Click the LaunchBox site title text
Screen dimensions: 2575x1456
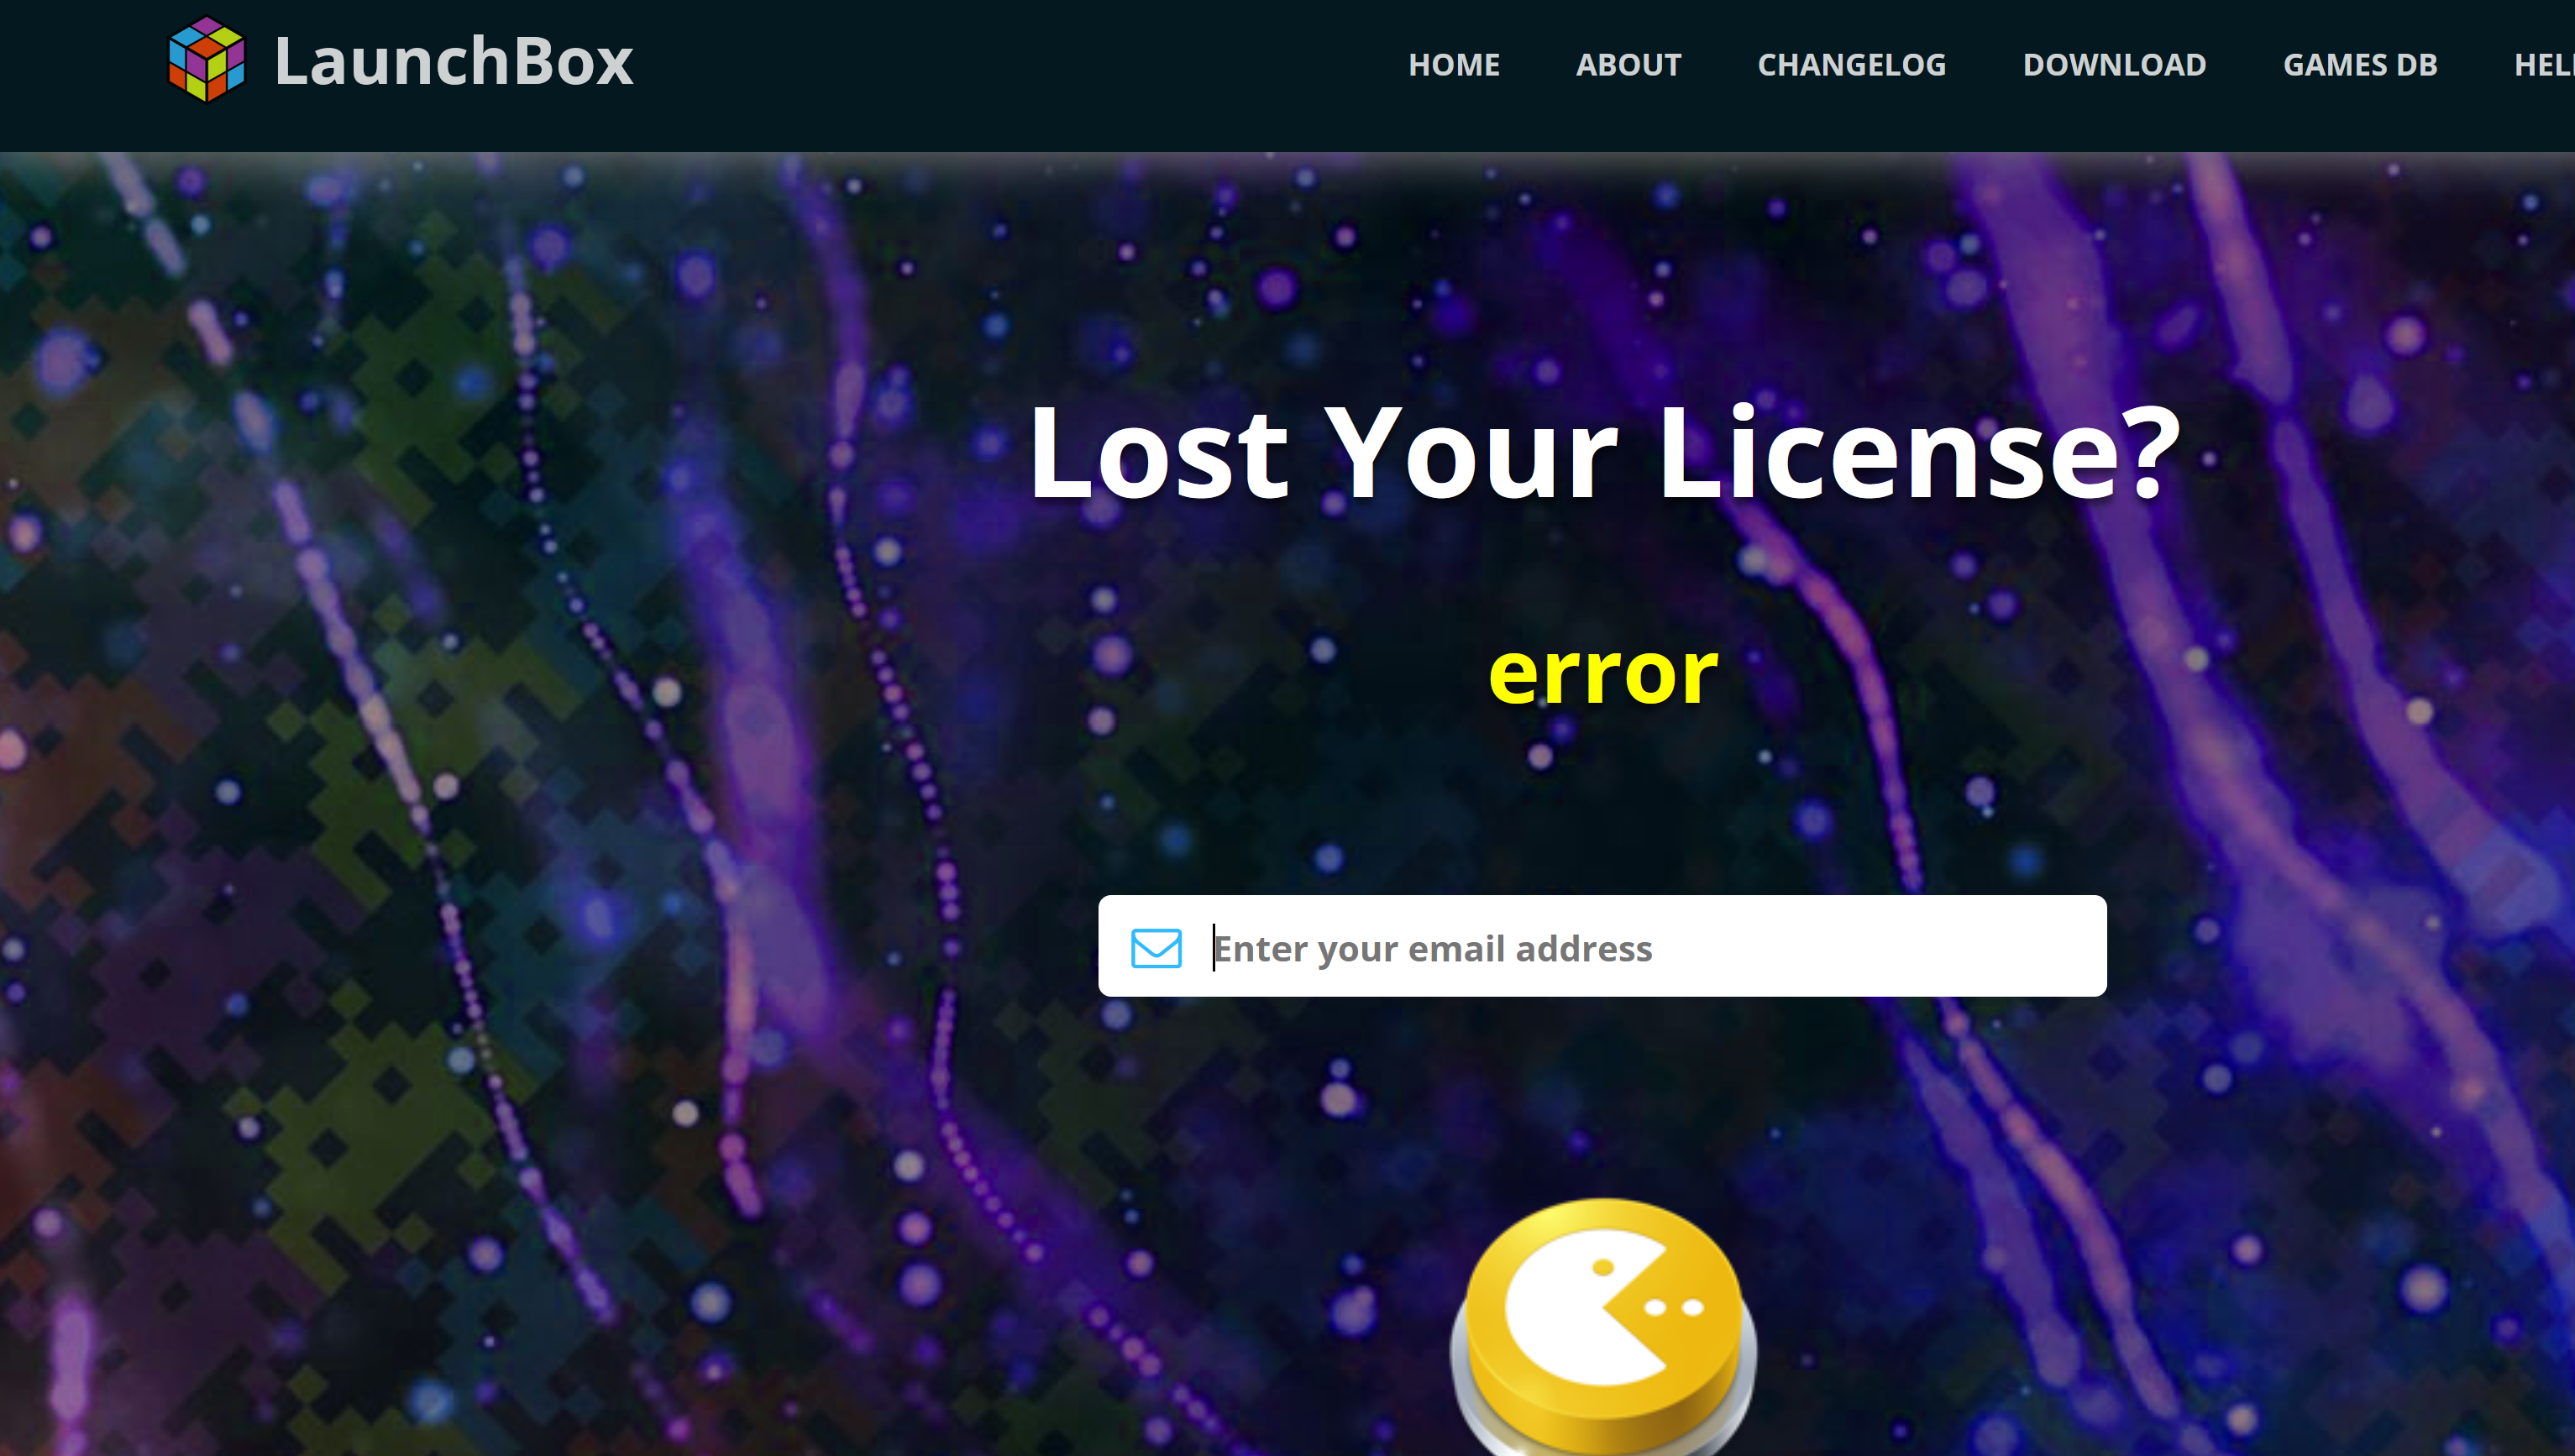[x=454, y=62]
